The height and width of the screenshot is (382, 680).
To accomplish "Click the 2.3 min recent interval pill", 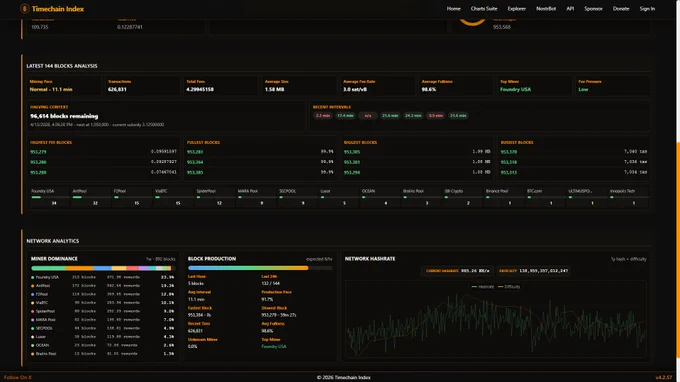I will coord(323,116).
